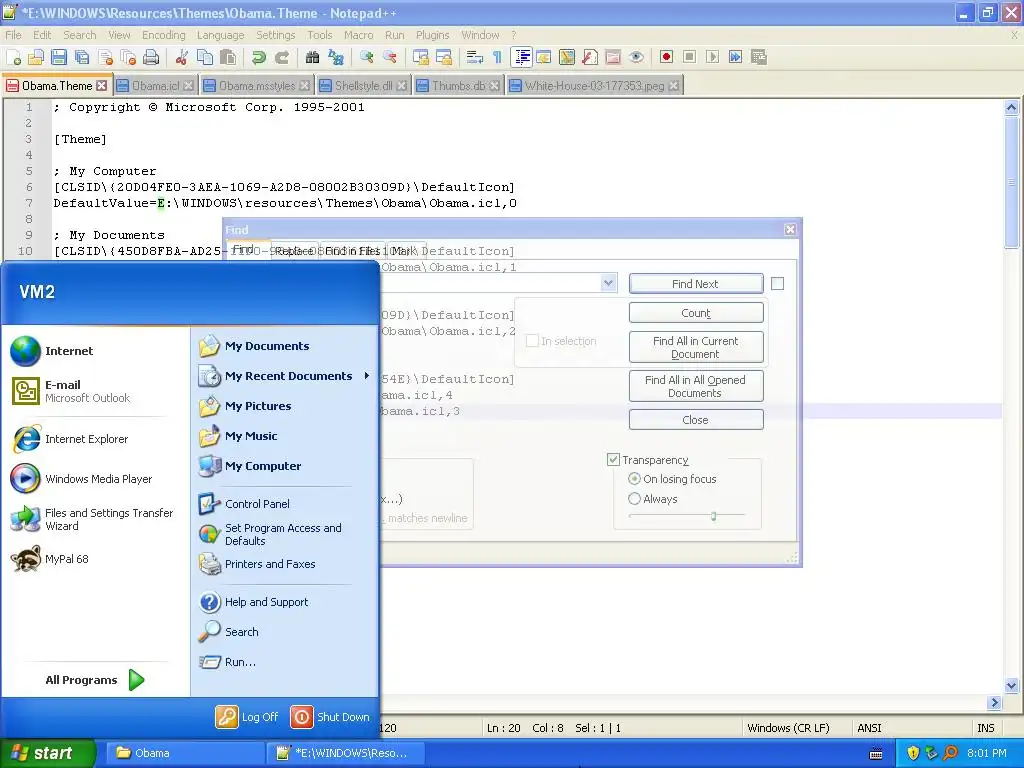Click the horizontal scrollbar right arrow
Image resolution: width=1024 pixels, height=768 pixels.
[x=995, y=703]
